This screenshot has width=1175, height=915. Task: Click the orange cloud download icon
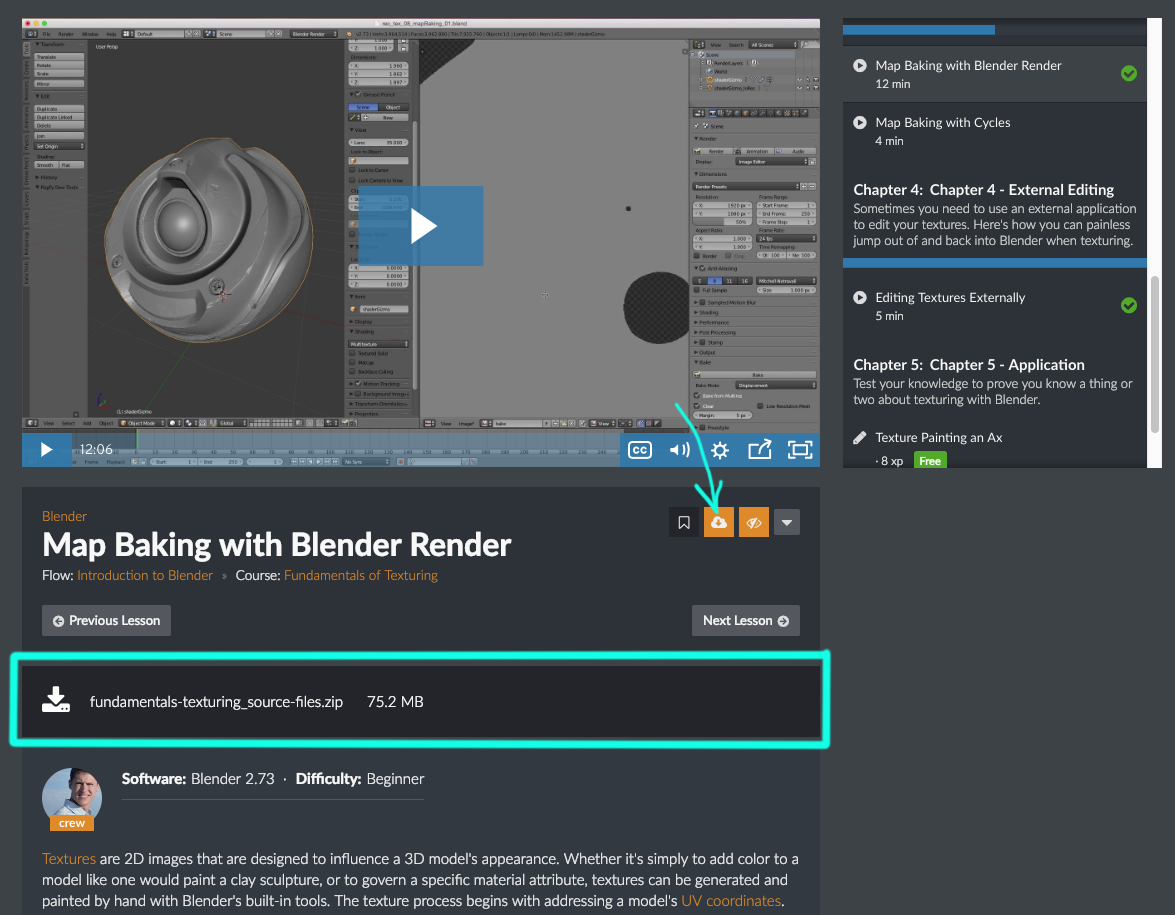coord(719,522)
